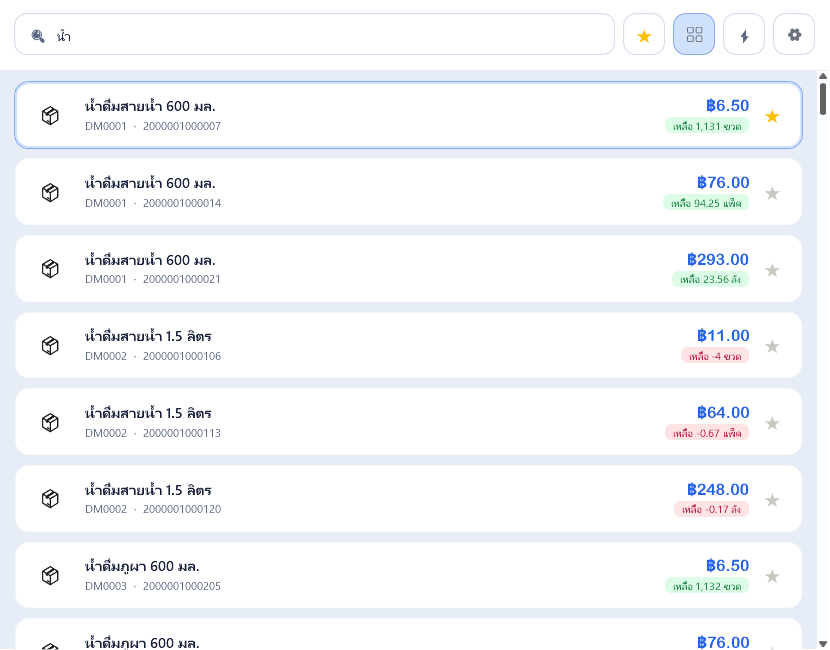Select the price ฿76.00 of item 2000001000014
The image size is (830, 650).
pyautogui.click(x=723, y=183)
